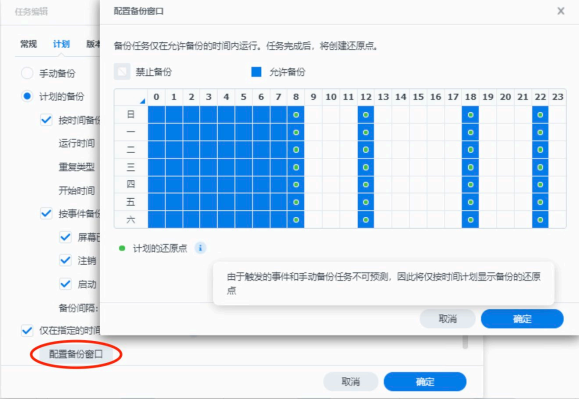581x399 pixels.
Task: Click the info icon beside 计划的还原点
Action: coord(200,248)
